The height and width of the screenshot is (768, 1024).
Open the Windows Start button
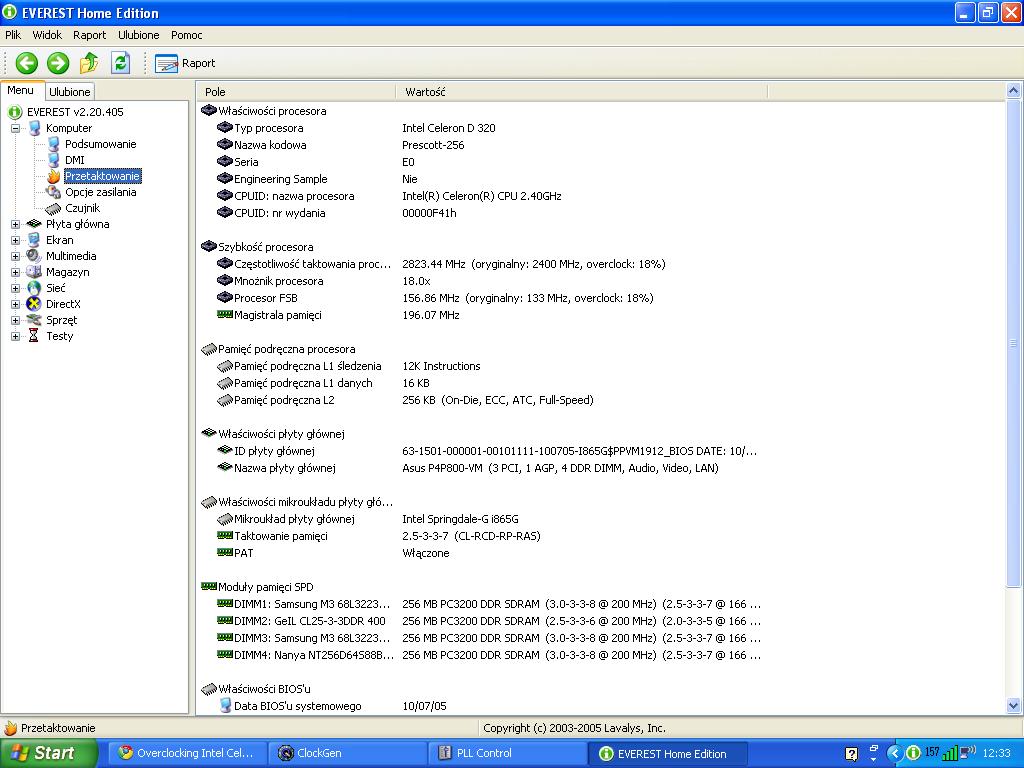(x=48, y=753)
